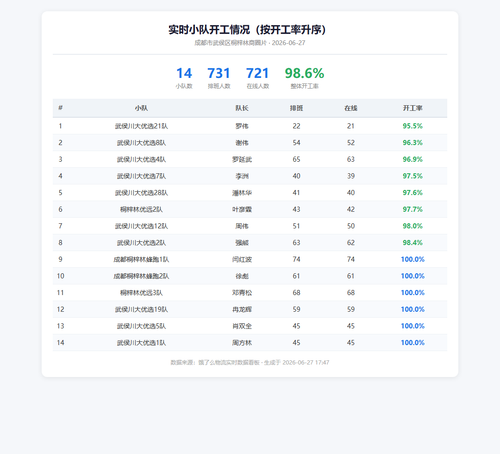500x454 pixels.
Task: Click captain name 周伟 in row 7
Action: click(x=242, y=226)
